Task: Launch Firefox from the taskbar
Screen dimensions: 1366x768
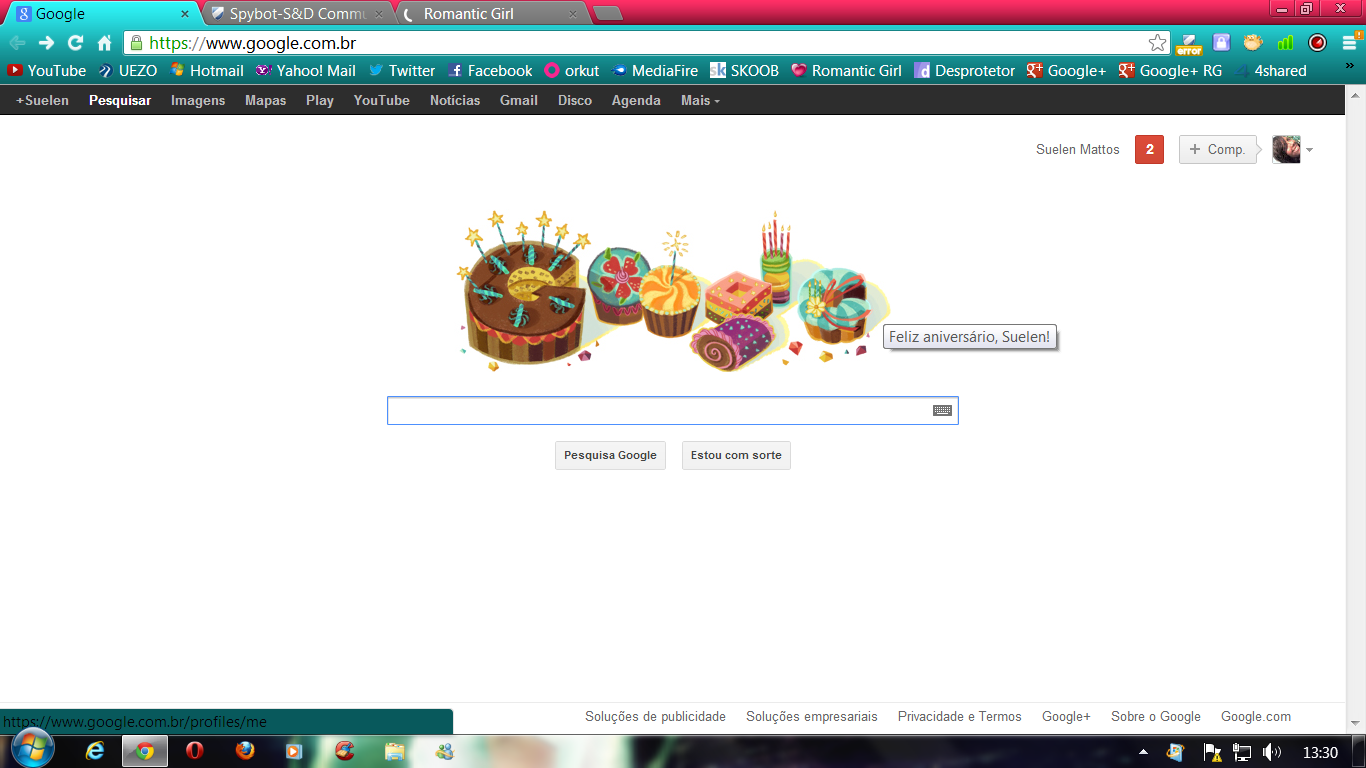Action: (245, 751)
